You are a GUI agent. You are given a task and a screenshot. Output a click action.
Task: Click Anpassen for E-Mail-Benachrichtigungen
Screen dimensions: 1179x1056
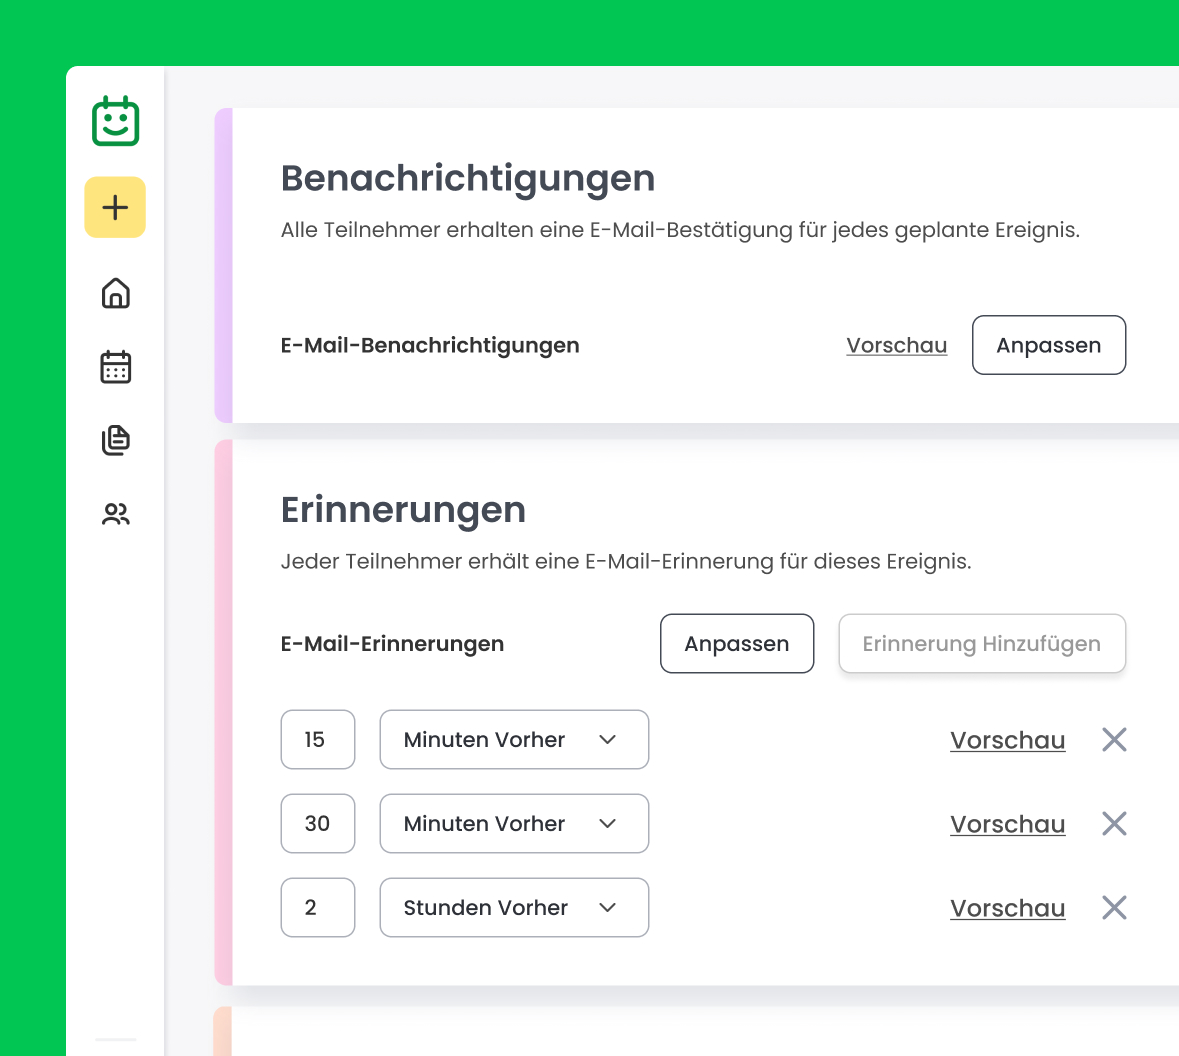coord(1048,345)
